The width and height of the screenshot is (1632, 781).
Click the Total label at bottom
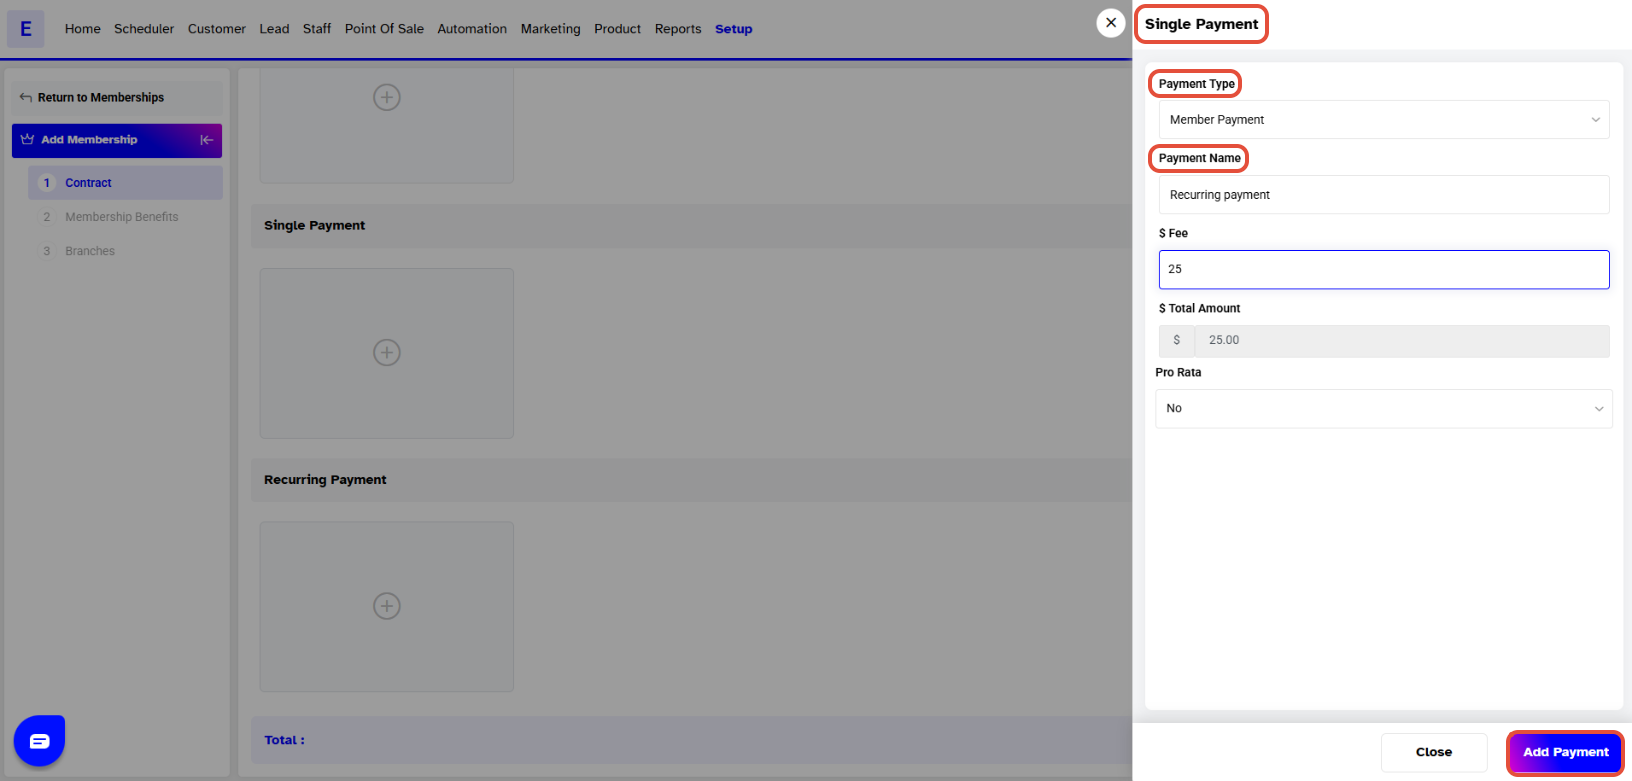284,740
